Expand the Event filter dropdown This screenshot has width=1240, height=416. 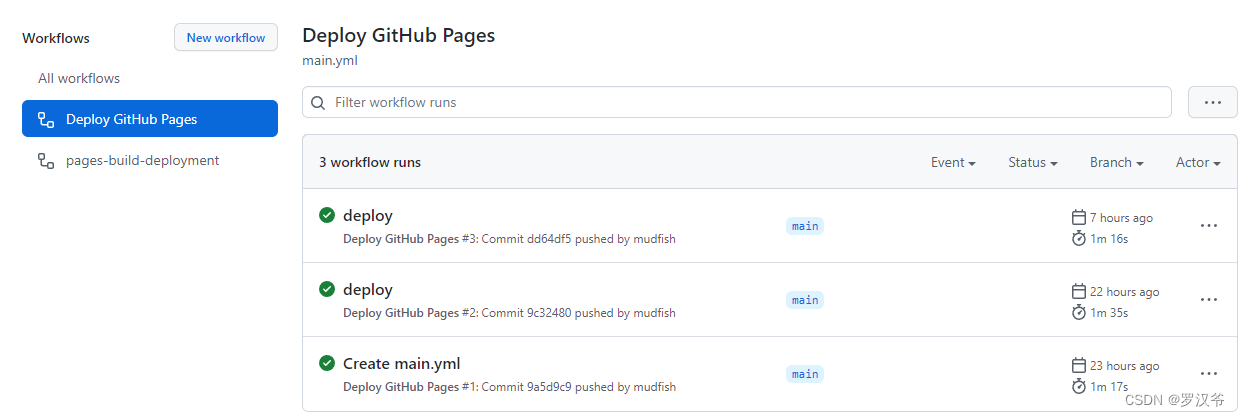952,162
